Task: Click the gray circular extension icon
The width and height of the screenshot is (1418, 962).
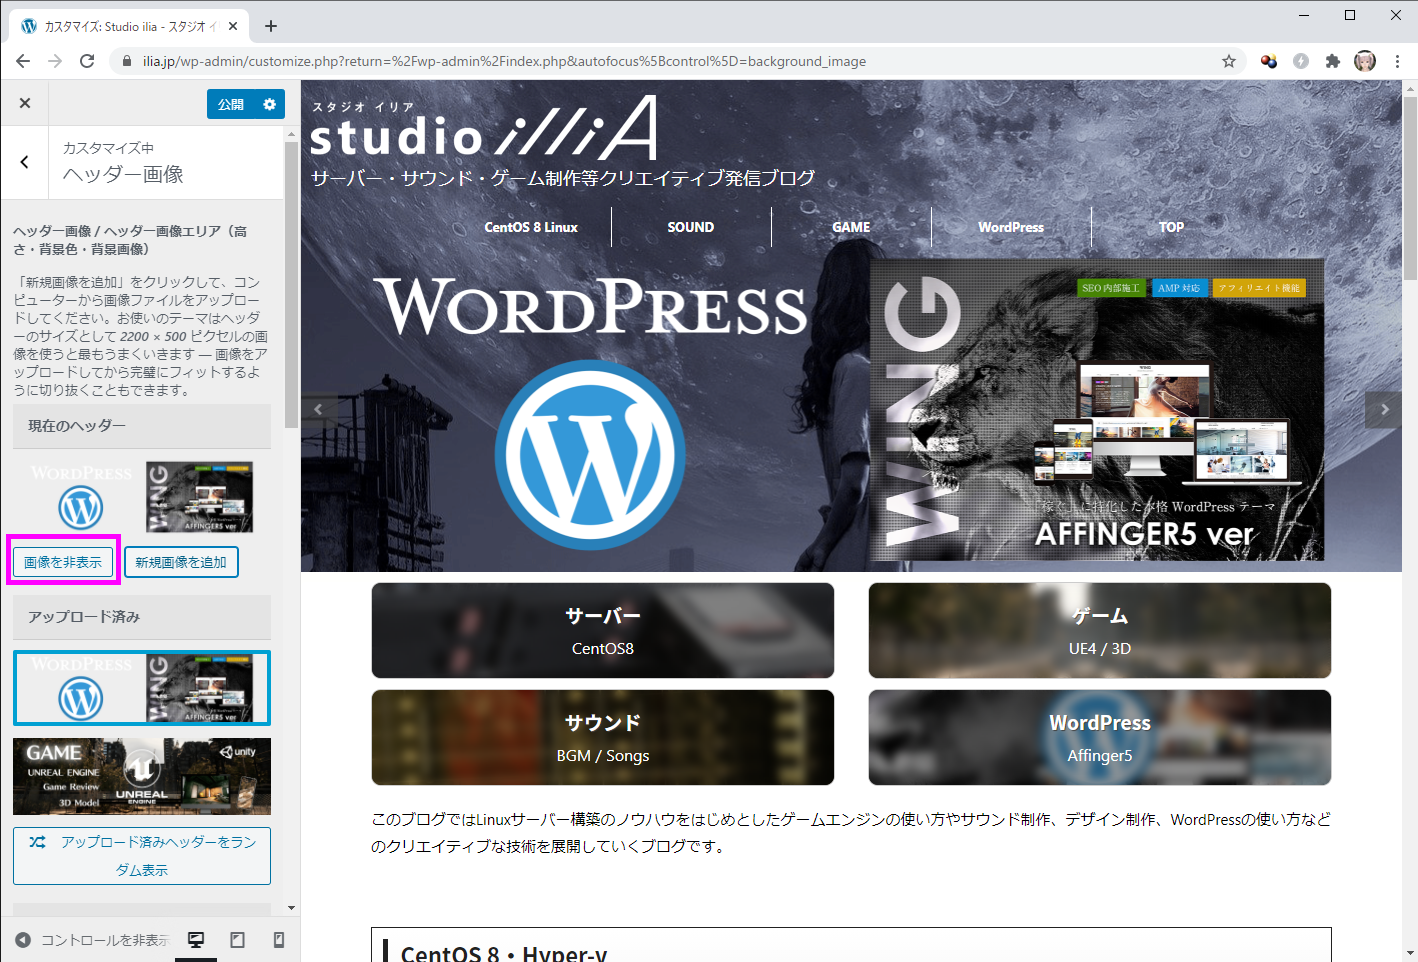Action: [x=1301, y=61]
